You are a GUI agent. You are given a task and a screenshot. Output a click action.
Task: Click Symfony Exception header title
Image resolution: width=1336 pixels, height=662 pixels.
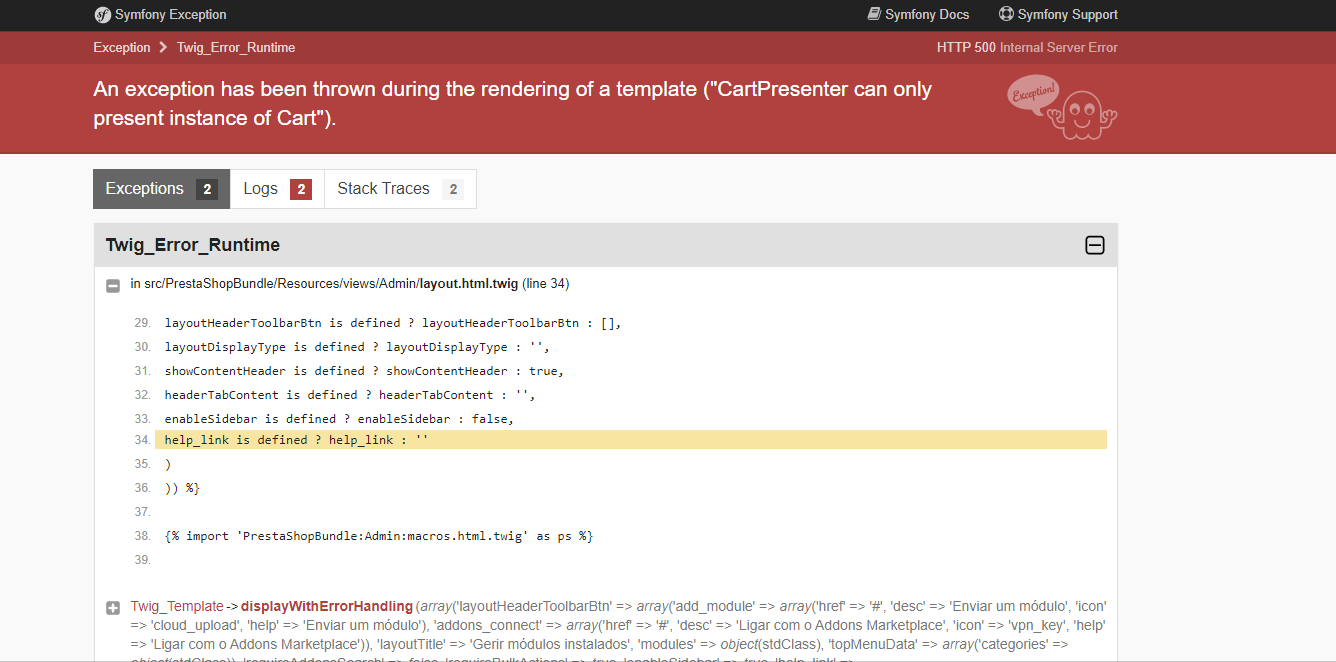coord(171,15)
